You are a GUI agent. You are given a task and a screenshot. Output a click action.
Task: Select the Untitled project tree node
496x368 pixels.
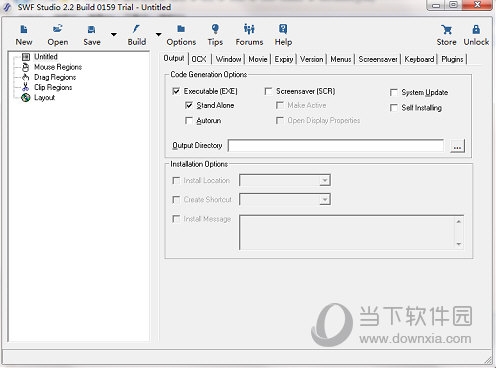[x=46, y=57]
